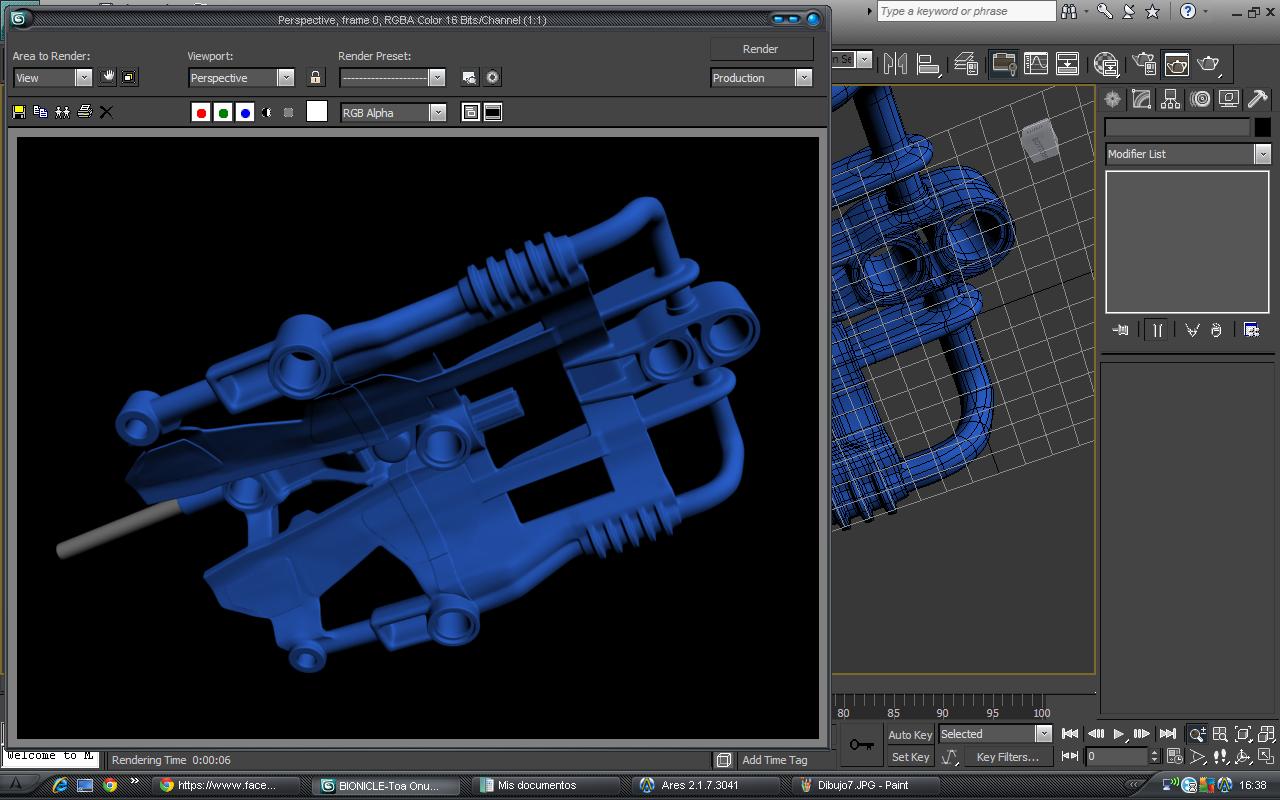Click the white background color swatch
Viewport: 1280px width, 800px height.
(x=317, y=112)
